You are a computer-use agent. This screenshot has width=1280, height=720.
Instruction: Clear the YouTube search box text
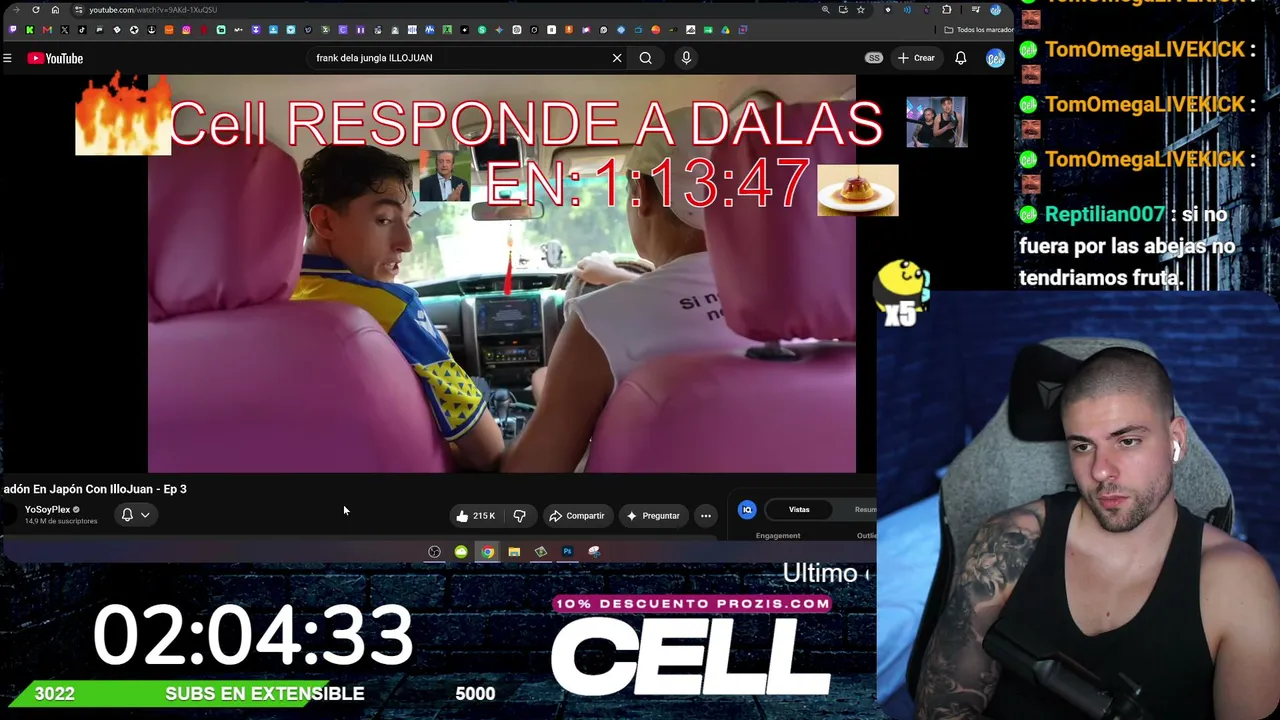tap(617, 58)
